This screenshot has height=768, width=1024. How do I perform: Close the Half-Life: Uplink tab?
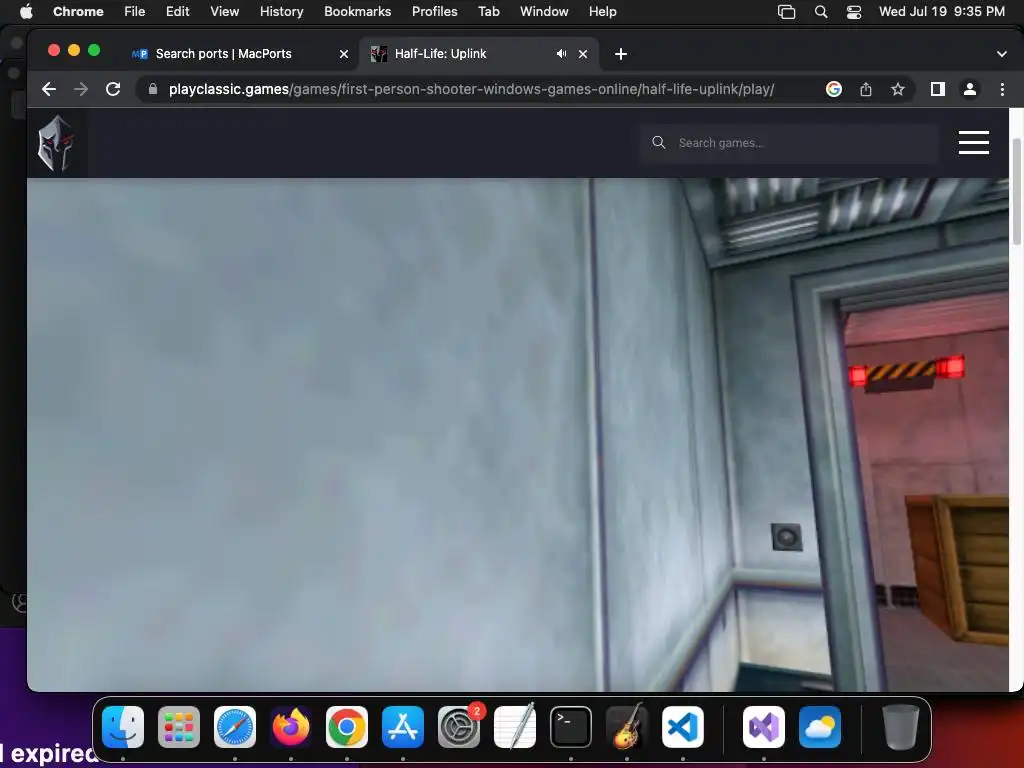[x=583, y=54]
